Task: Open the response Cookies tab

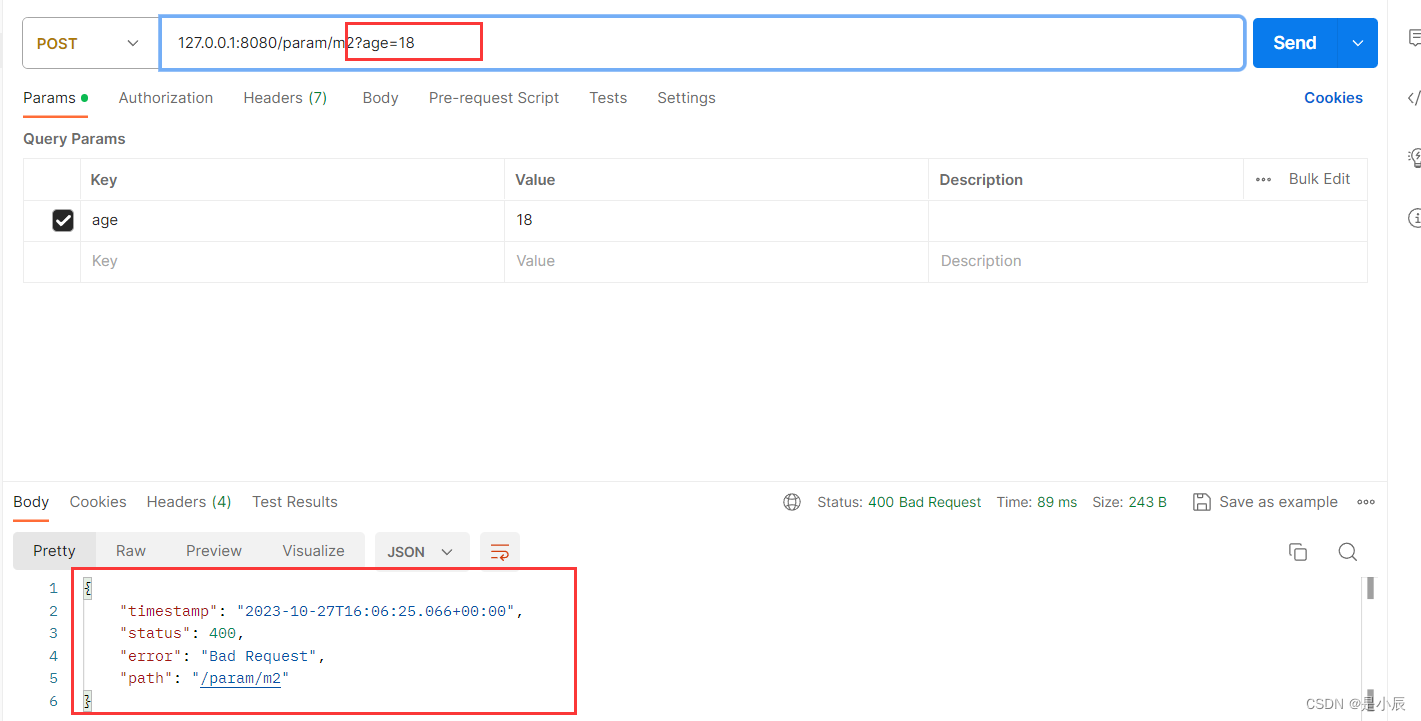Action: tap(98, 502)
